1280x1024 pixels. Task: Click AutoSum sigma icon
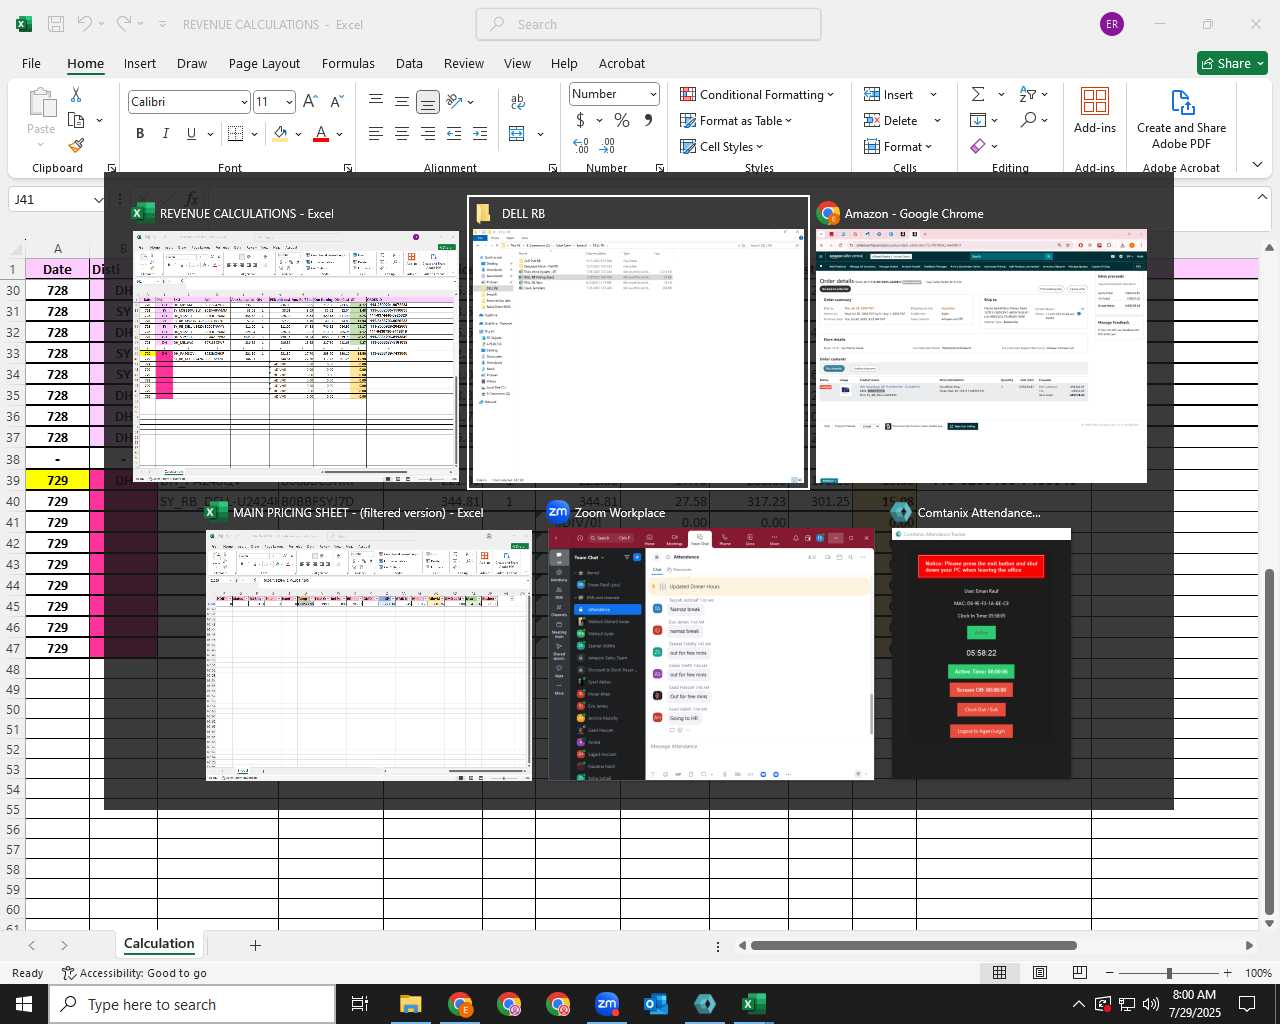[978, 94]
